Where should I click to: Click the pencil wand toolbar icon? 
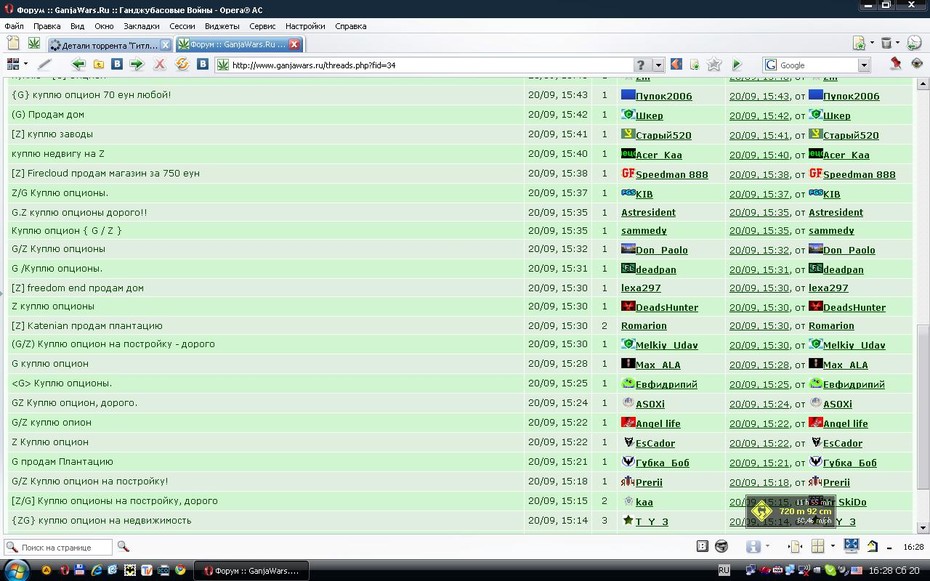[44, 64]
